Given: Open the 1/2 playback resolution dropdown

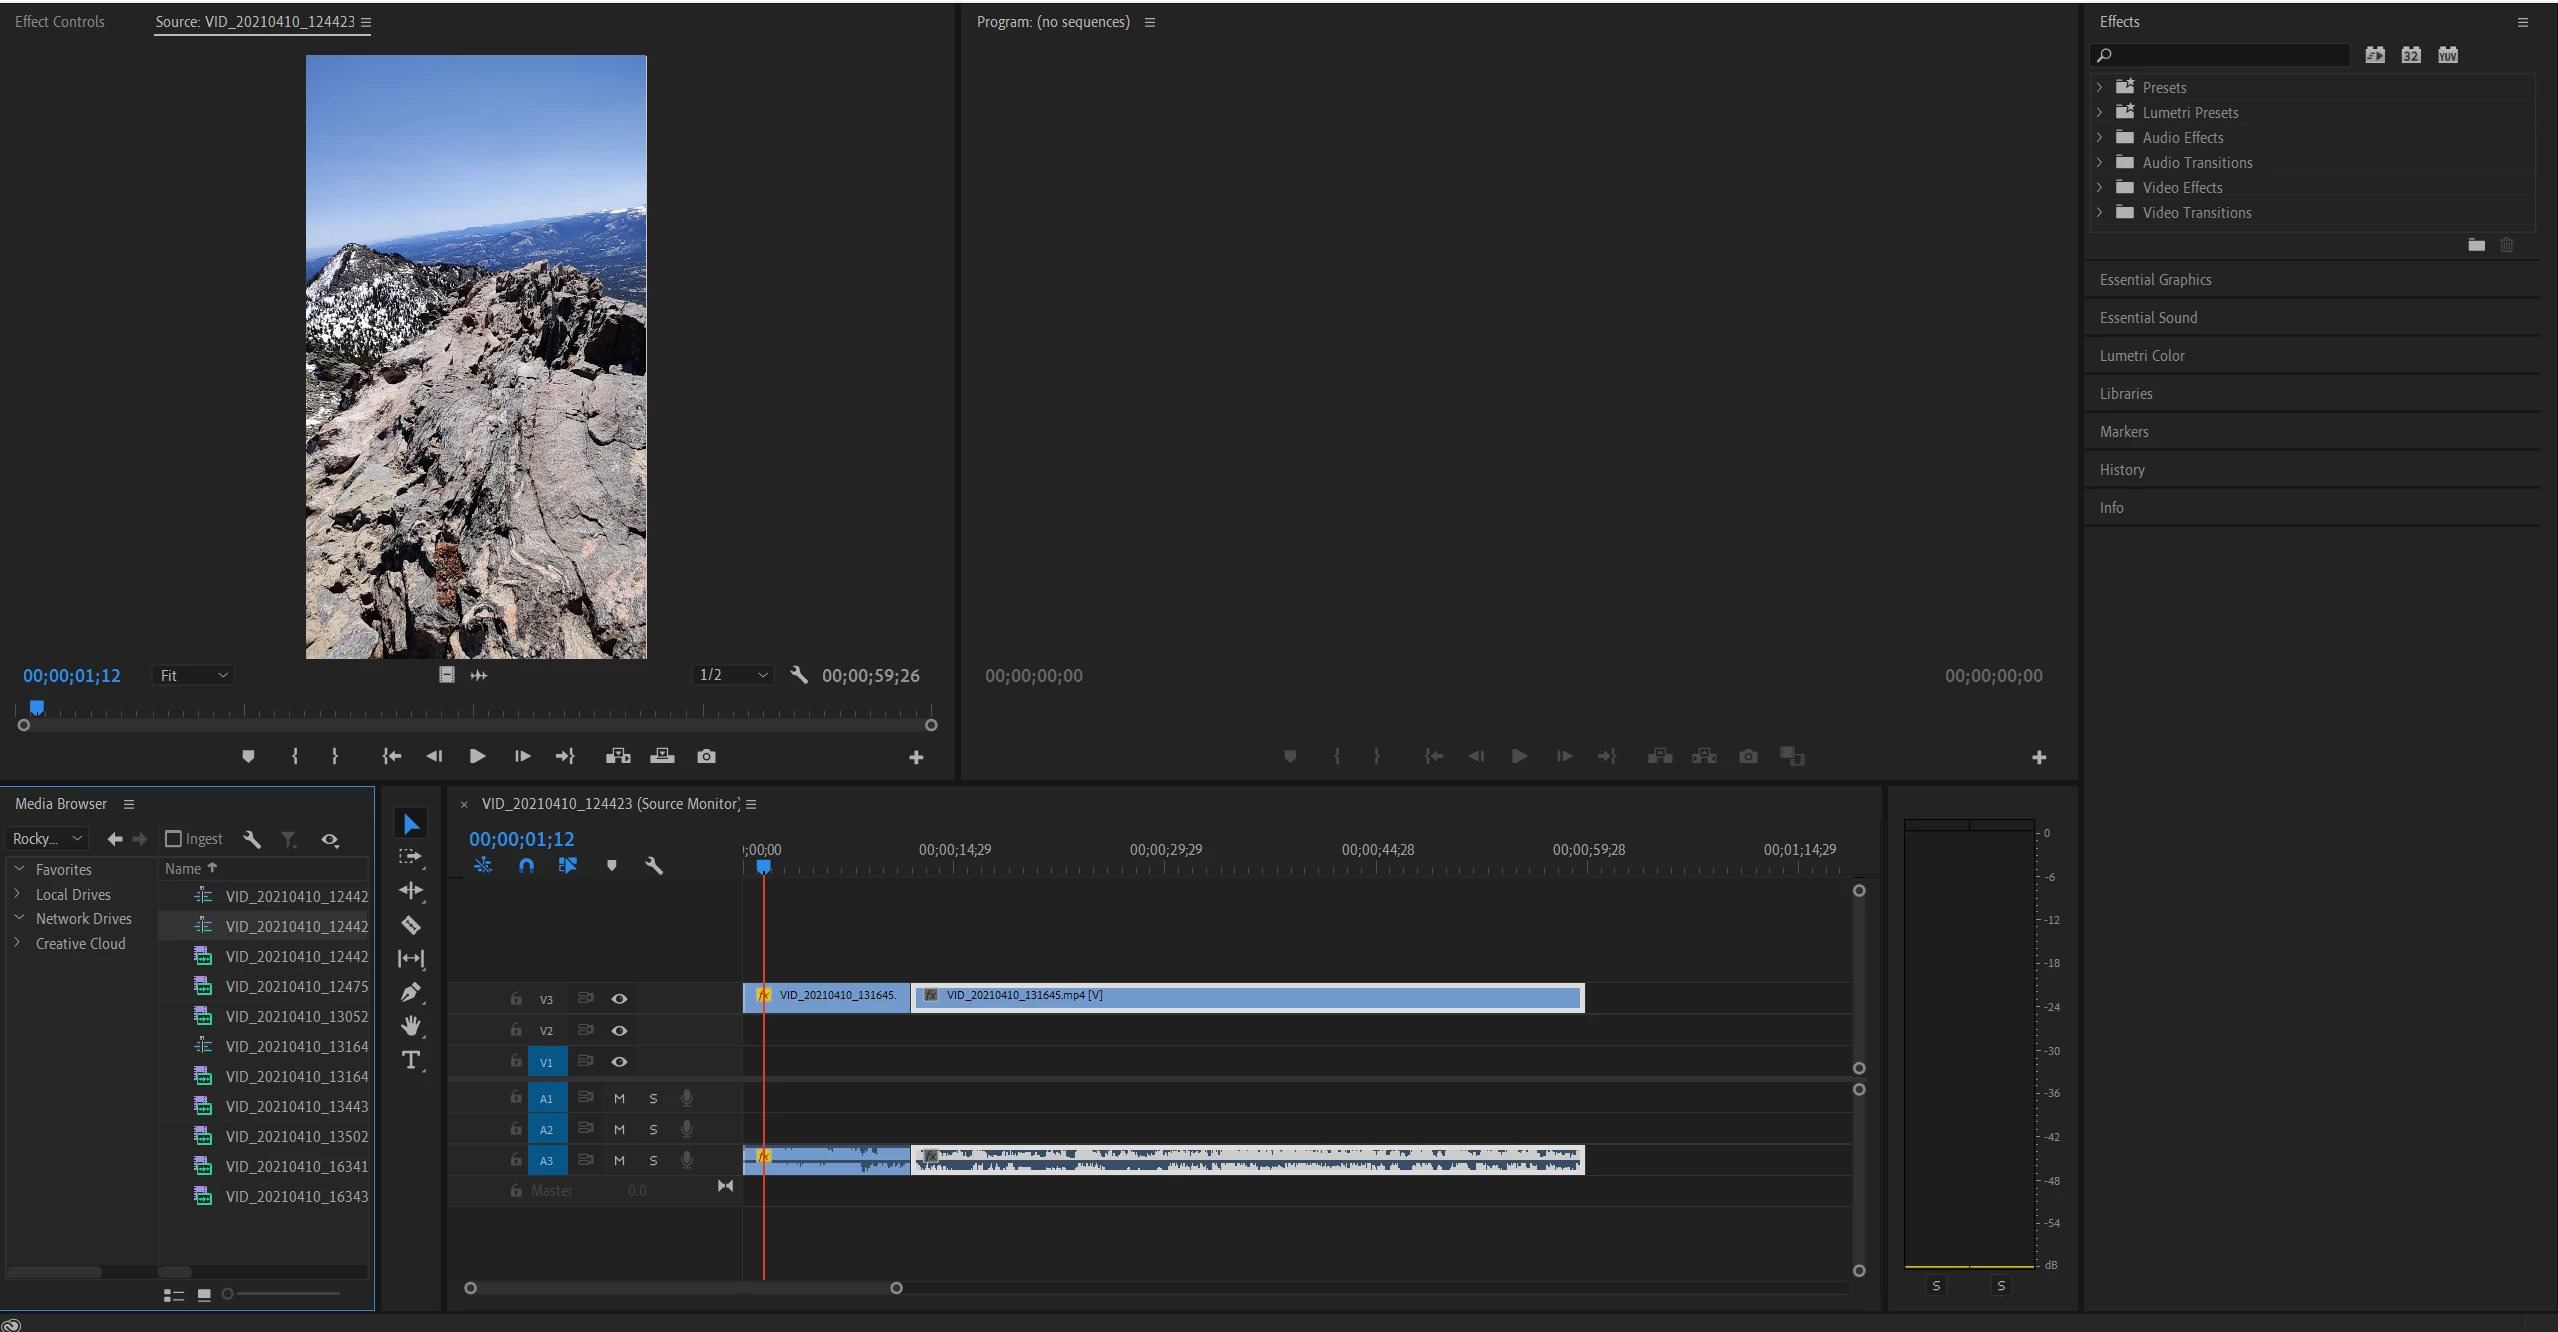Looking at the screenshot, I should (733, 675).
